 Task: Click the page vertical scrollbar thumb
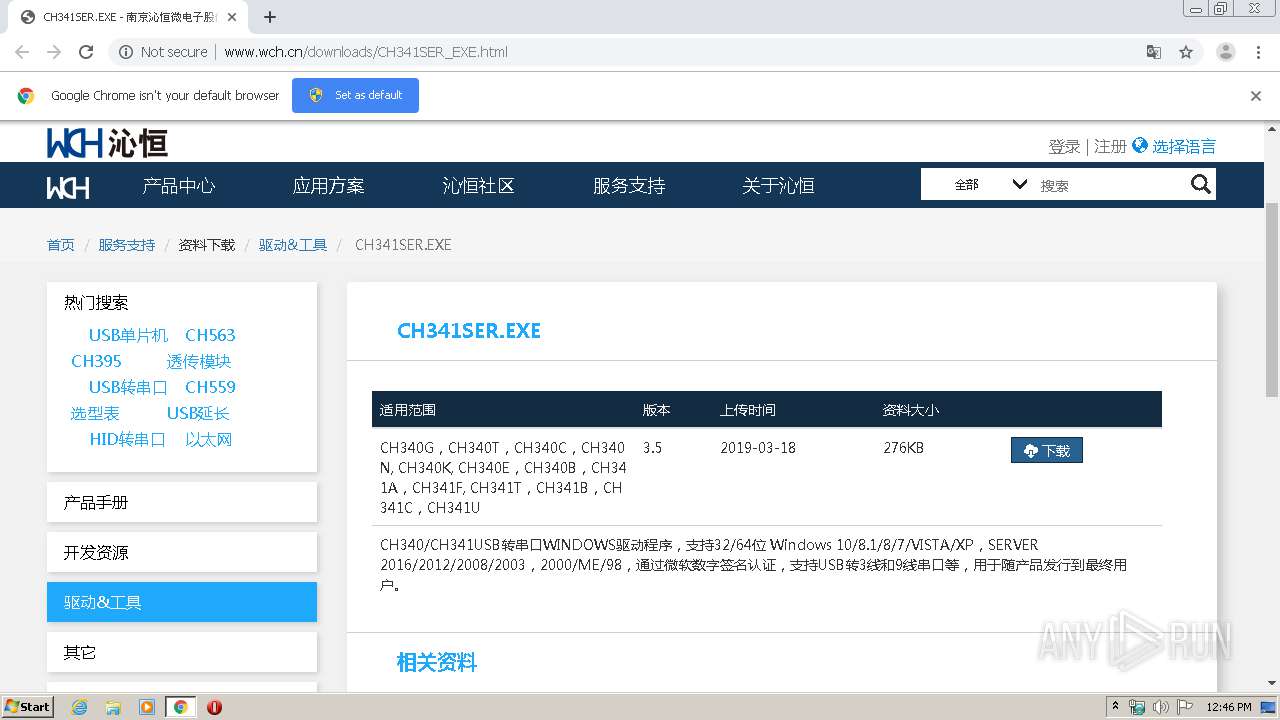(1272, 298)
